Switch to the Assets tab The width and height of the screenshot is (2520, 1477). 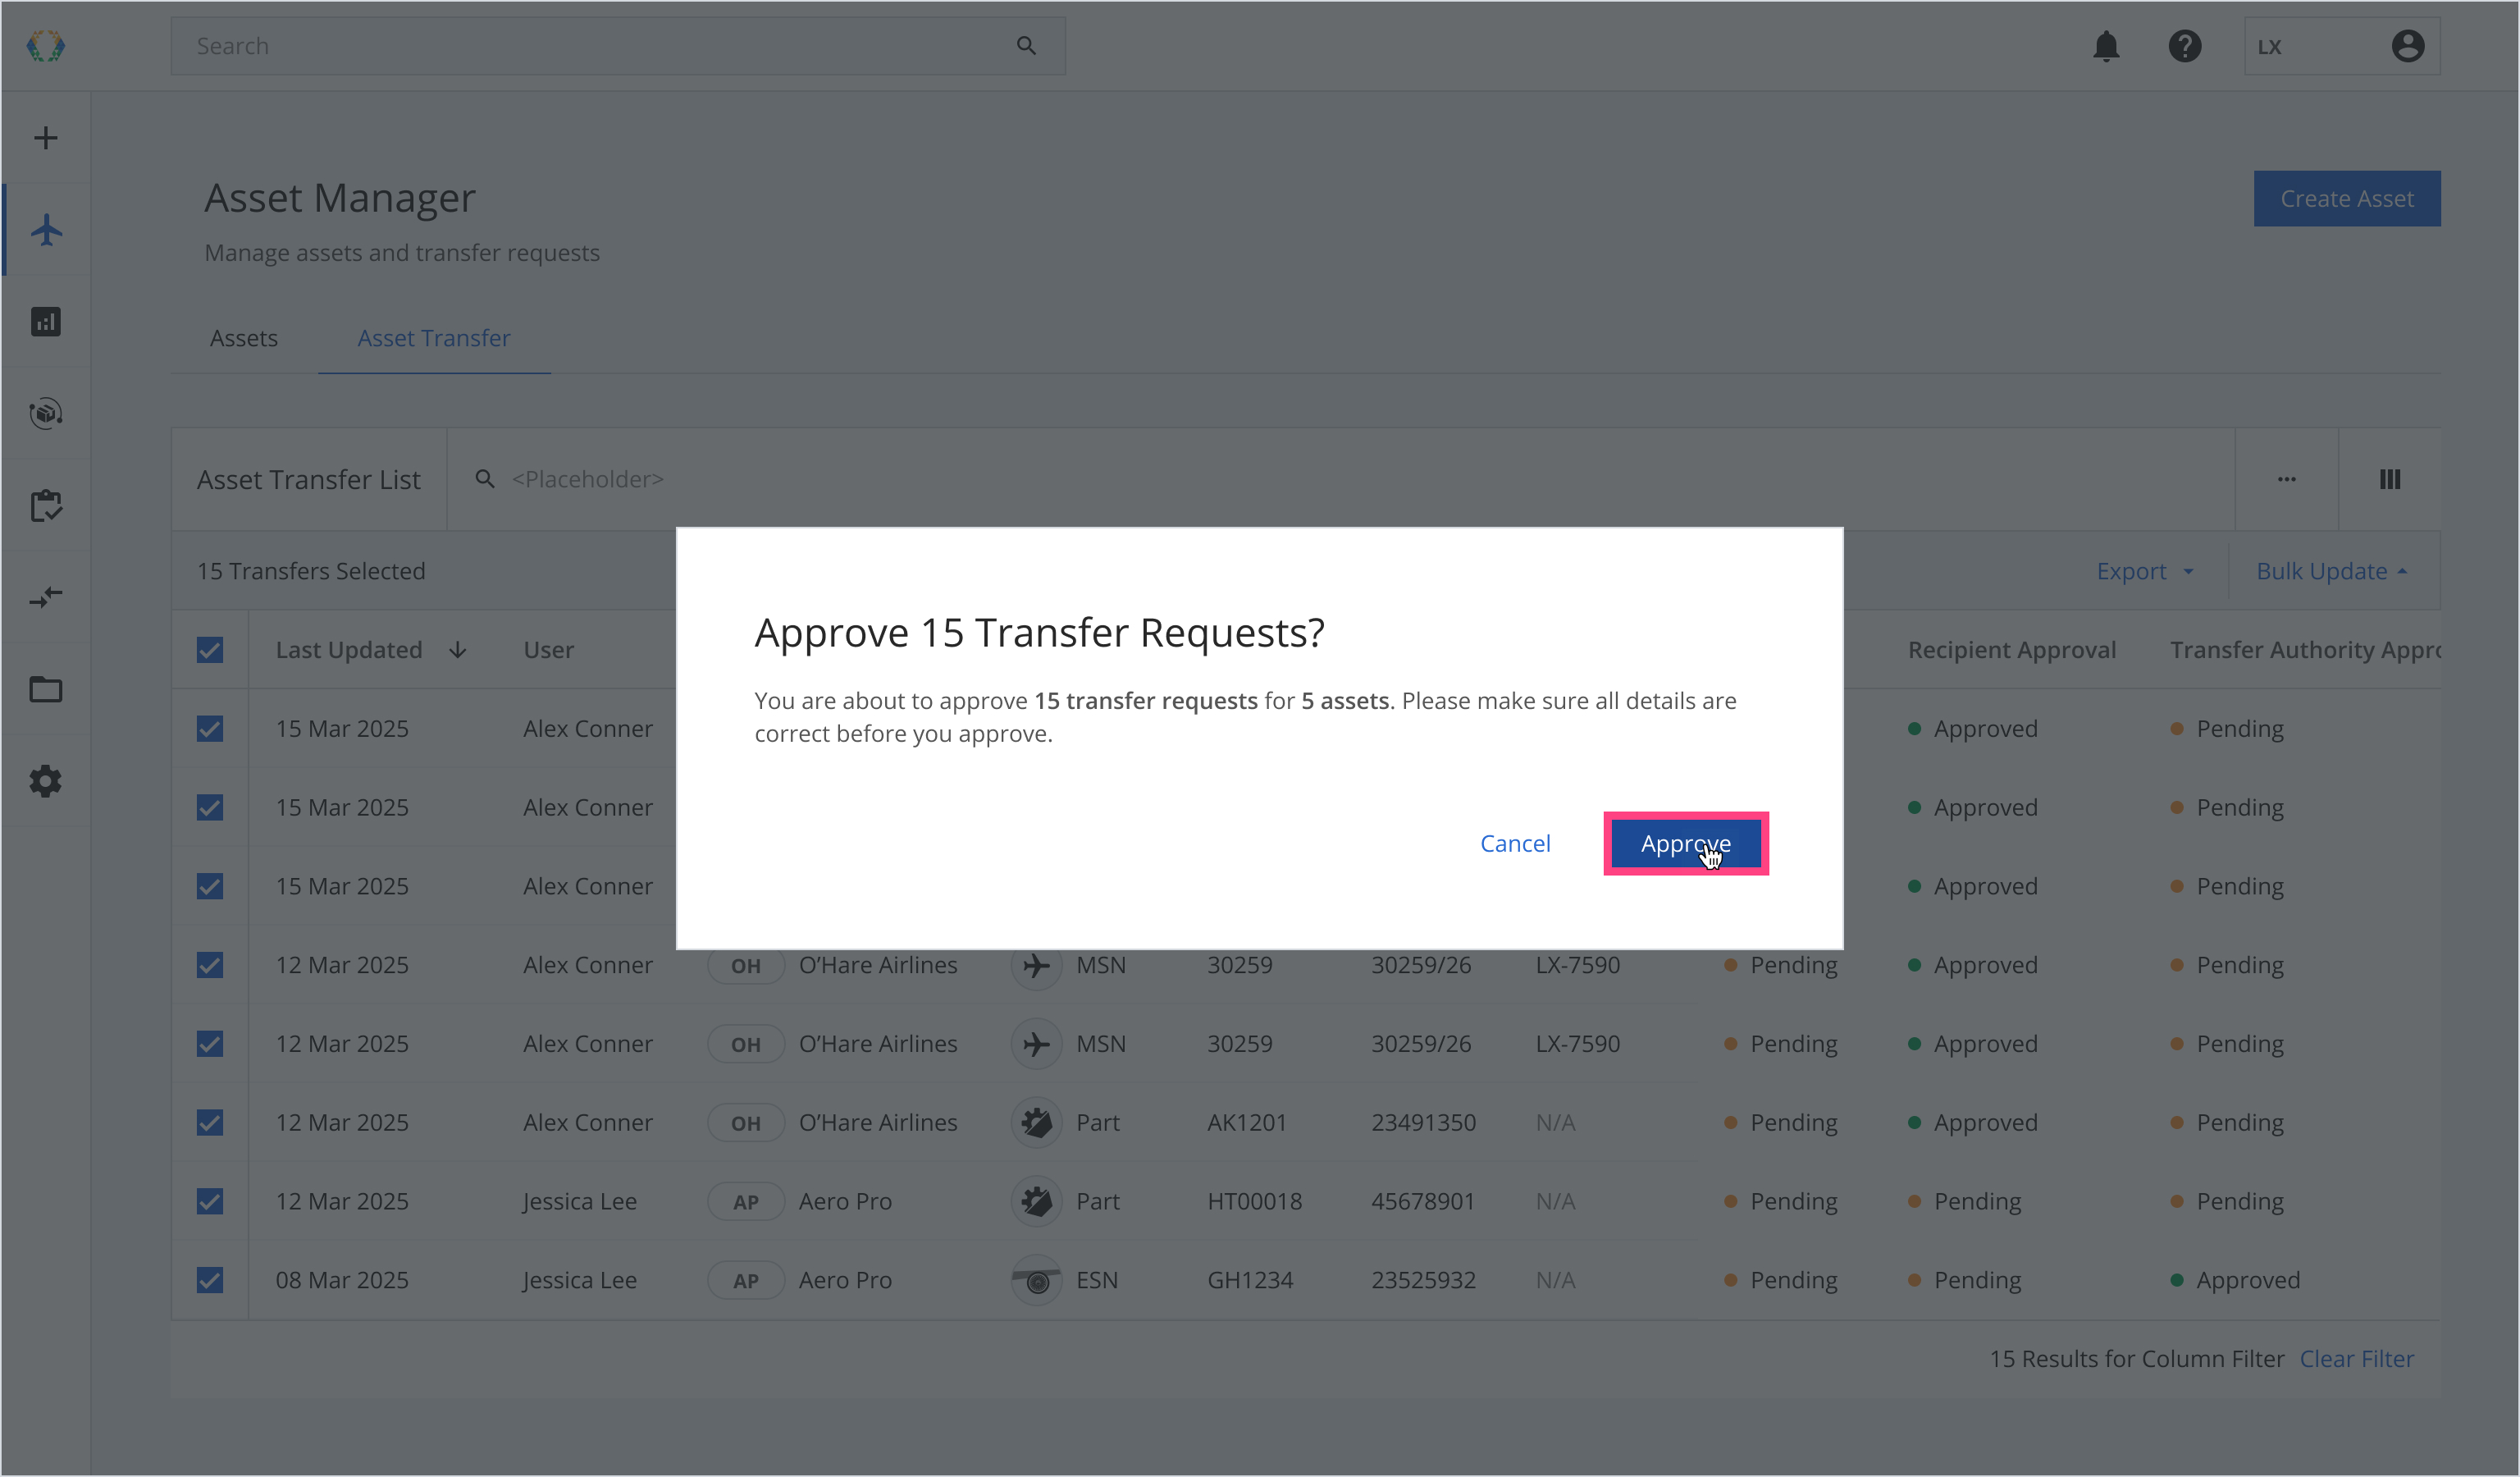click(x=244, y=338)
